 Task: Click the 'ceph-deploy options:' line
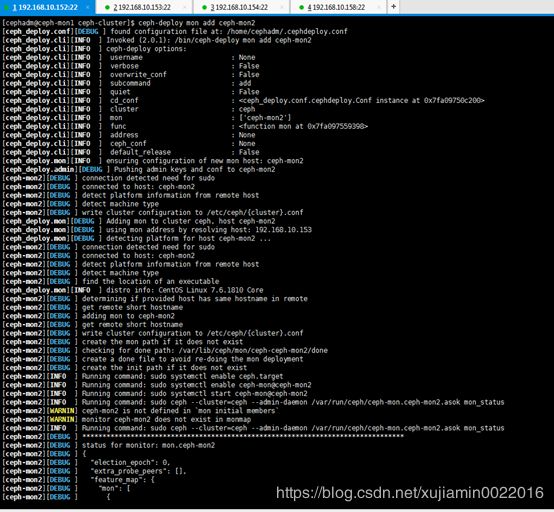pos(94,49)
